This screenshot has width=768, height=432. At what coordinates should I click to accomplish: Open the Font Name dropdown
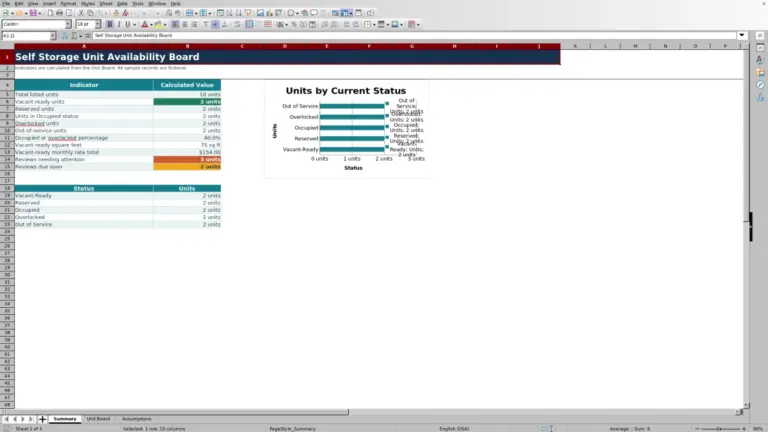(68, 24)
